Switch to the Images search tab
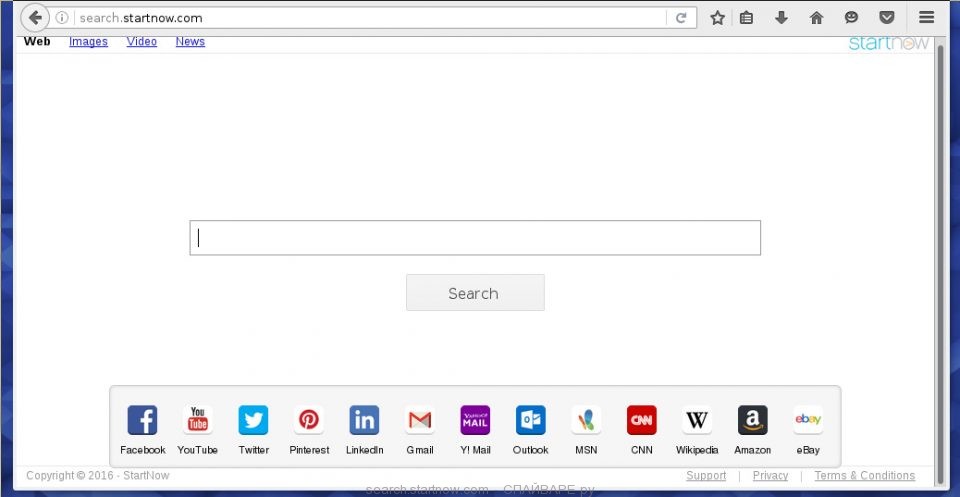This screenshot has width=960, height=497. coord(88,42)
